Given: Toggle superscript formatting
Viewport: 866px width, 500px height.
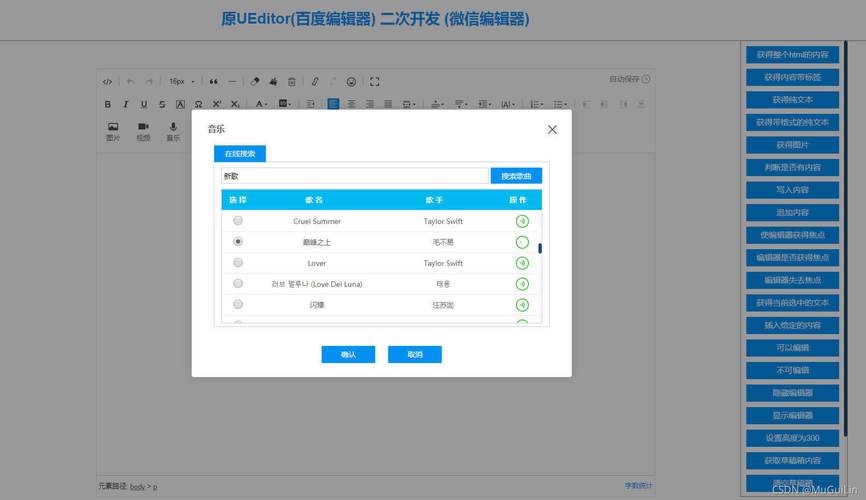Looking at the screenshot, I should pyautogui.click(x=216, y=104).
